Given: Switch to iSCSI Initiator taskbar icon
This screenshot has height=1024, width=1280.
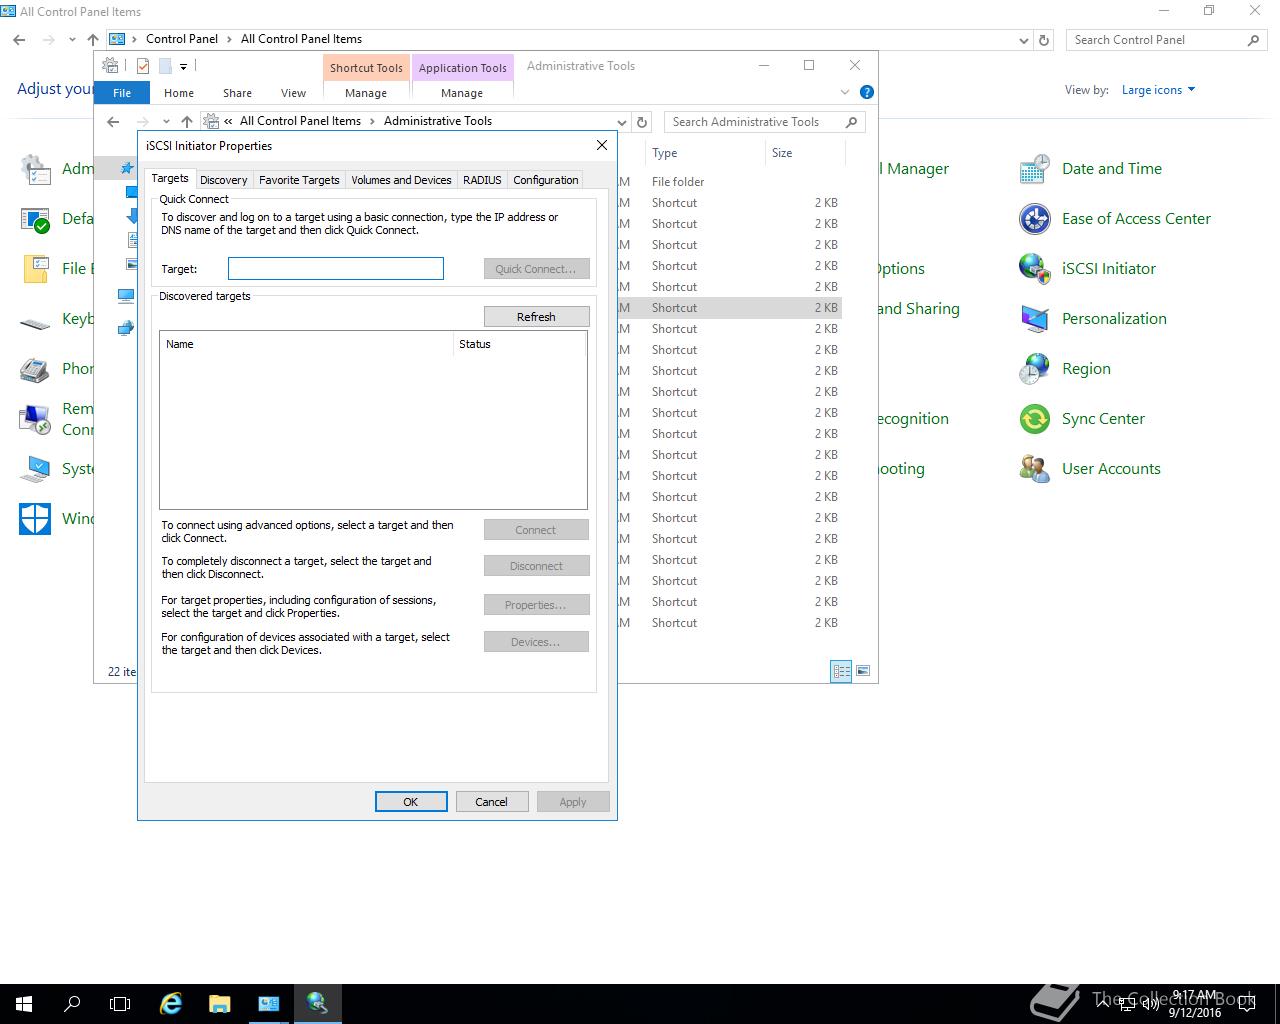Looking at the screenshot, I should click(x=318, y=1004).
